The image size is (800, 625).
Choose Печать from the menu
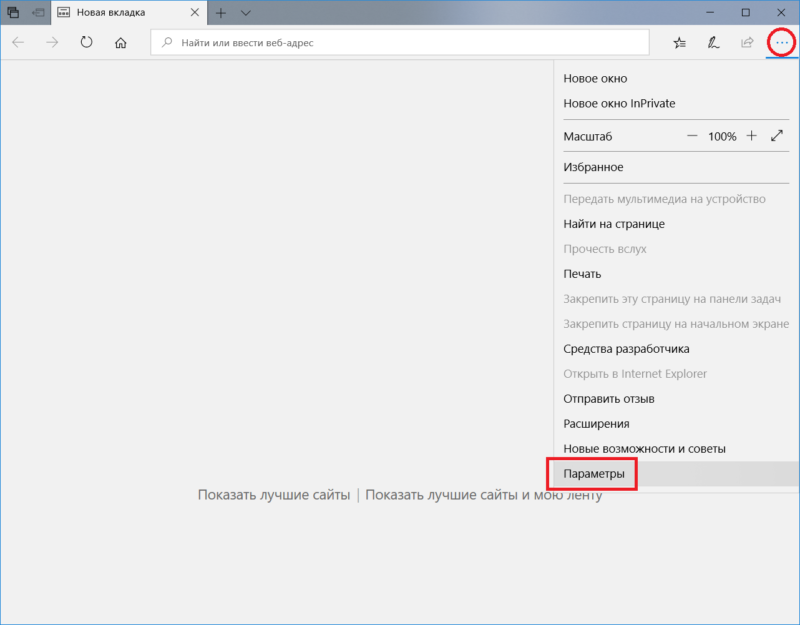pyautogui.click(x=677, y=274)
